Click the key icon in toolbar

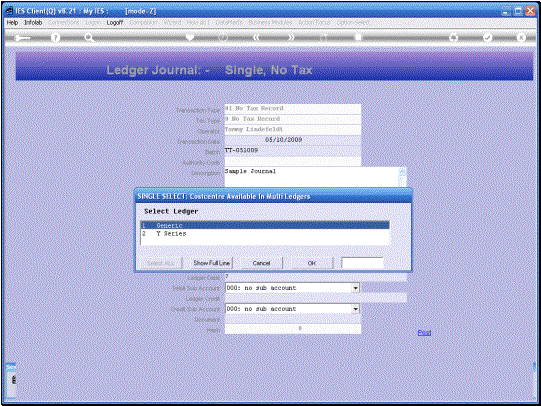[x=22, y=38]
